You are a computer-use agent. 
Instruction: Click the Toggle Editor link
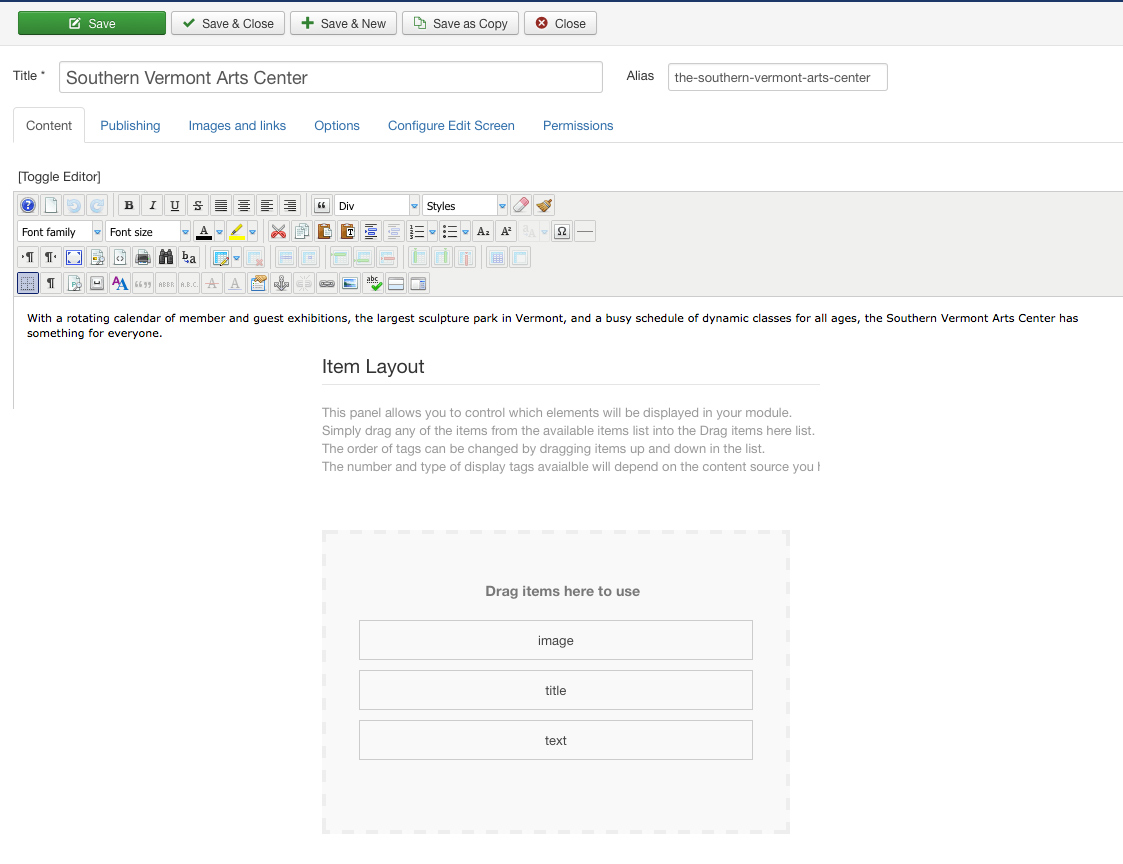pyautogui.click(x=59, y=176)
